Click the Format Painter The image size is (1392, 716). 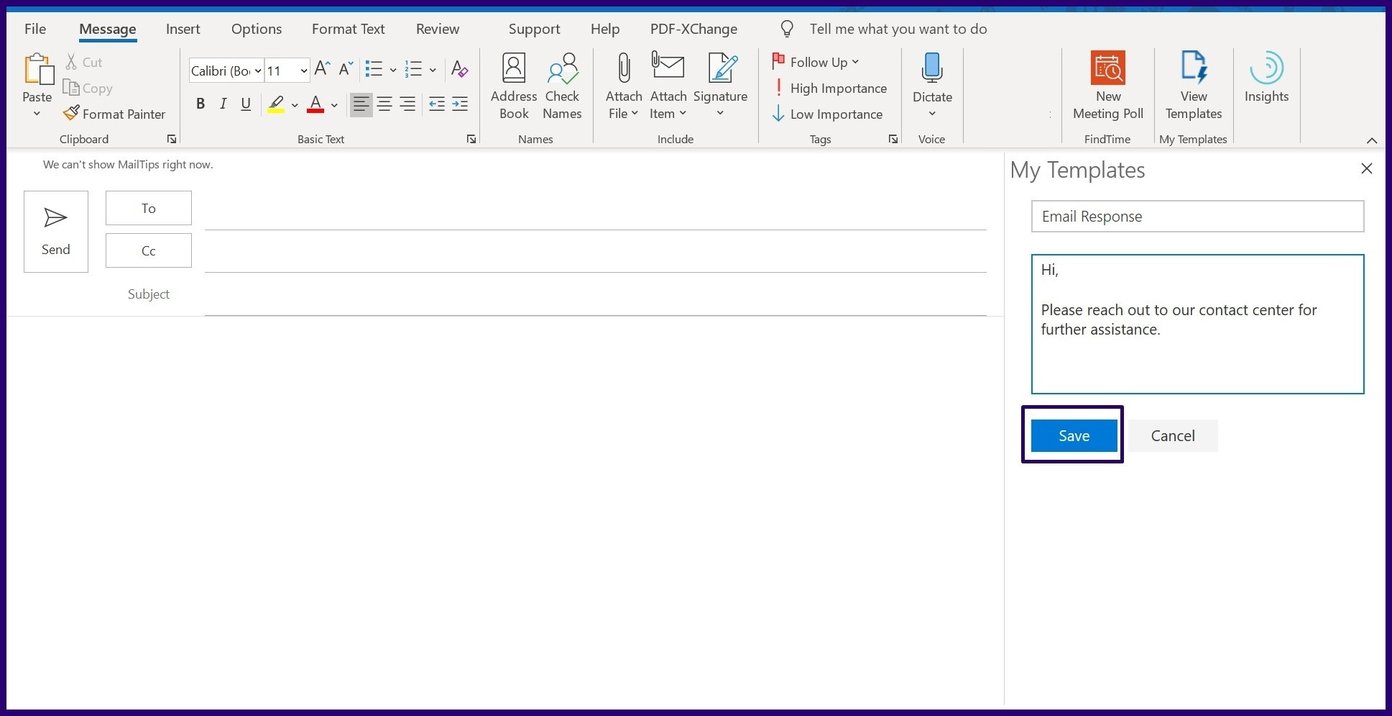(114, 113)
